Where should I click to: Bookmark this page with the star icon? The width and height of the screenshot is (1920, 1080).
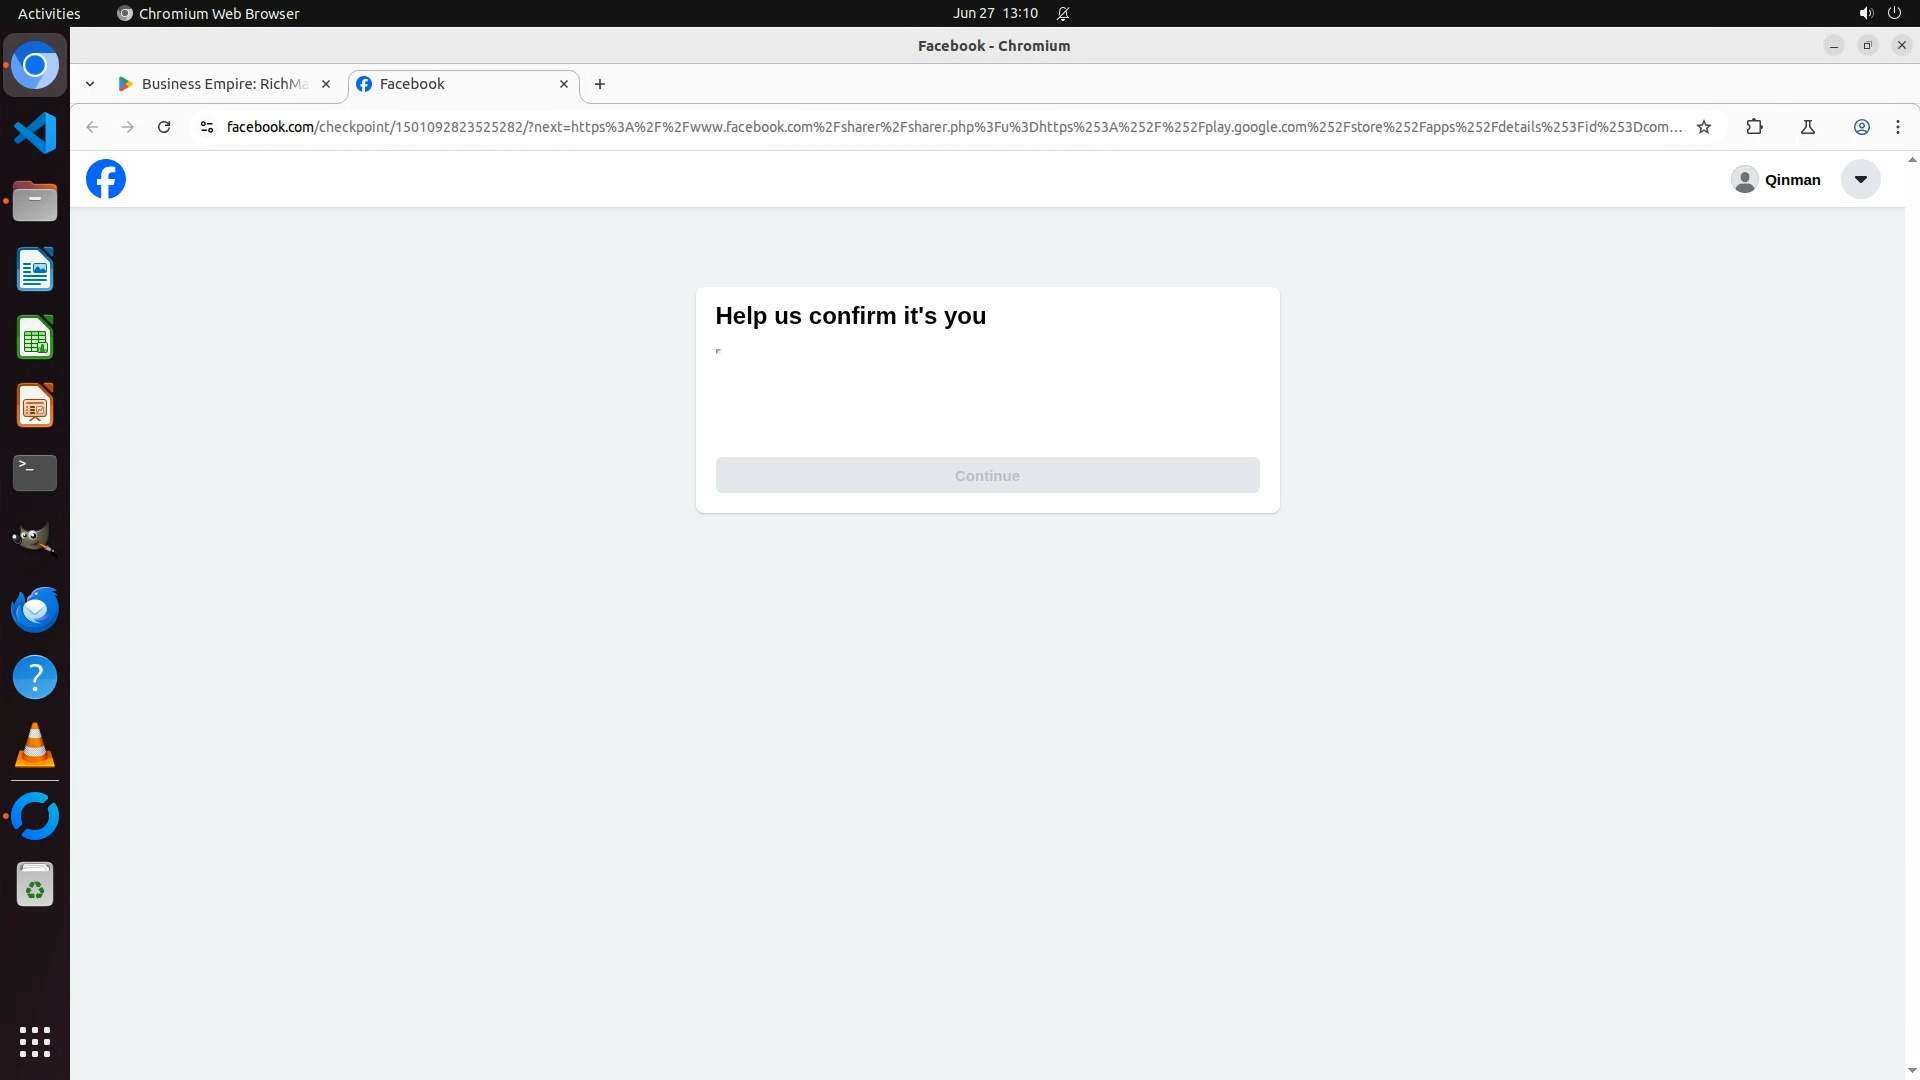(1704, 127)
